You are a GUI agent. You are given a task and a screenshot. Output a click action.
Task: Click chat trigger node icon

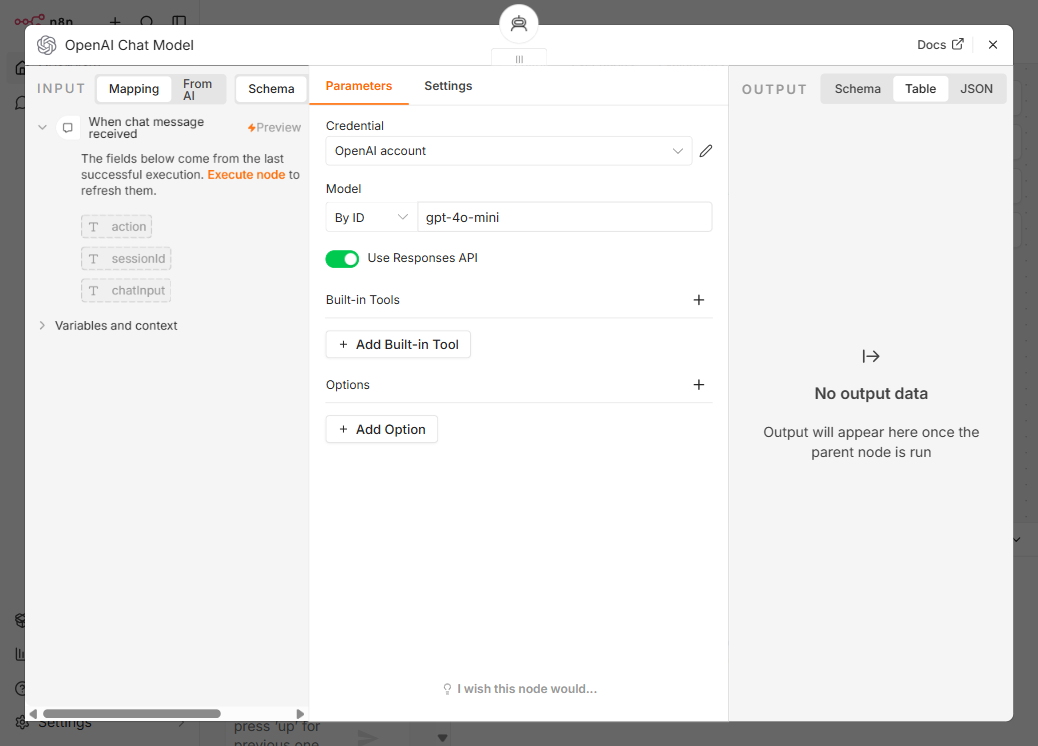[68, 127]
